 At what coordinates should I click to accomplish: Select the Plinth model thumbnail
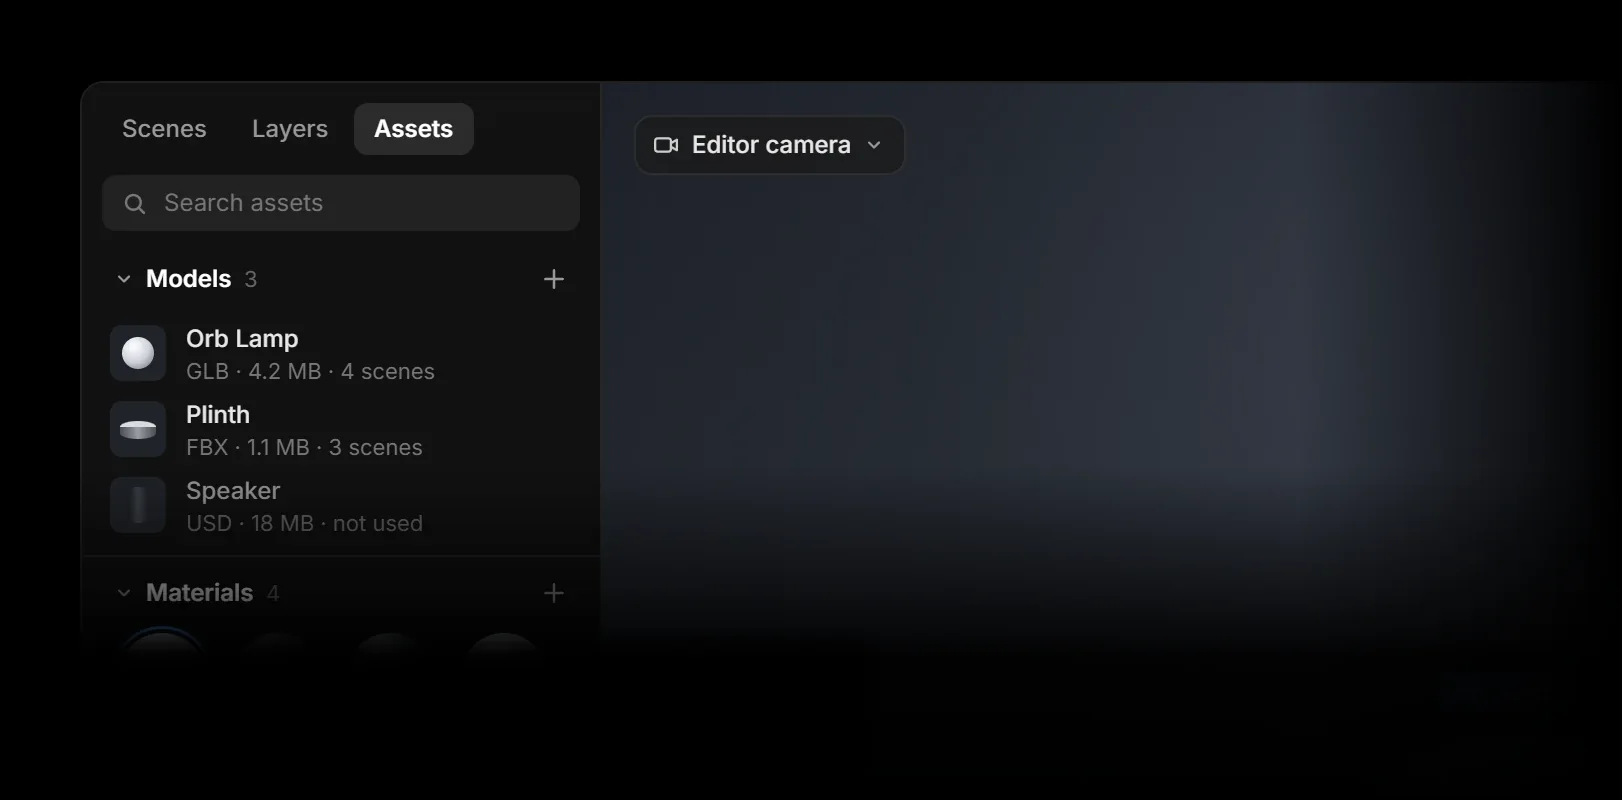(x=138, y=429)
